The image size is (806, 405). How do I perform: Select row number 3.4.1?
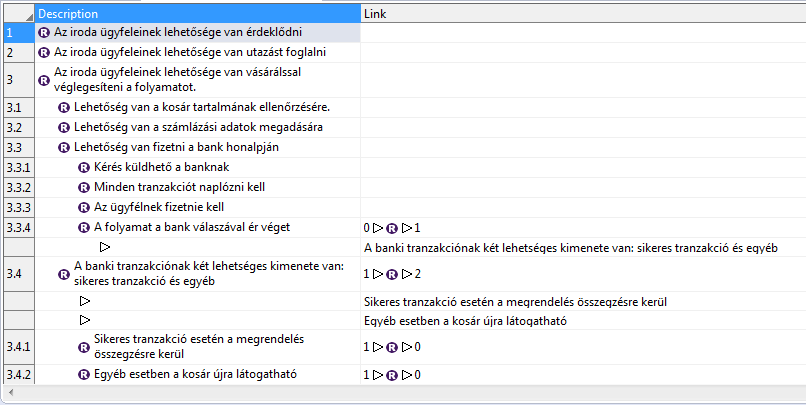point(19,347)
